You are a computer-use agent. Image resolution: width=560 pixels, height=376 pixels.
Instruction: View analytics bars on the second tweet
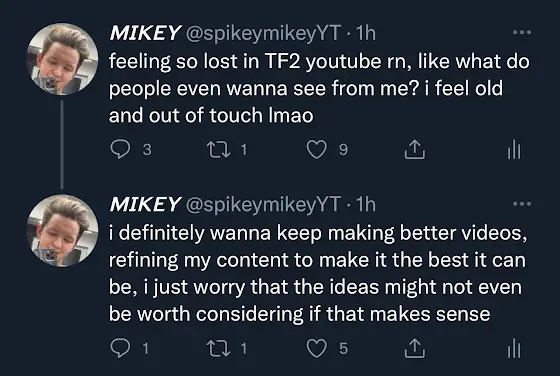pos(514,348)
